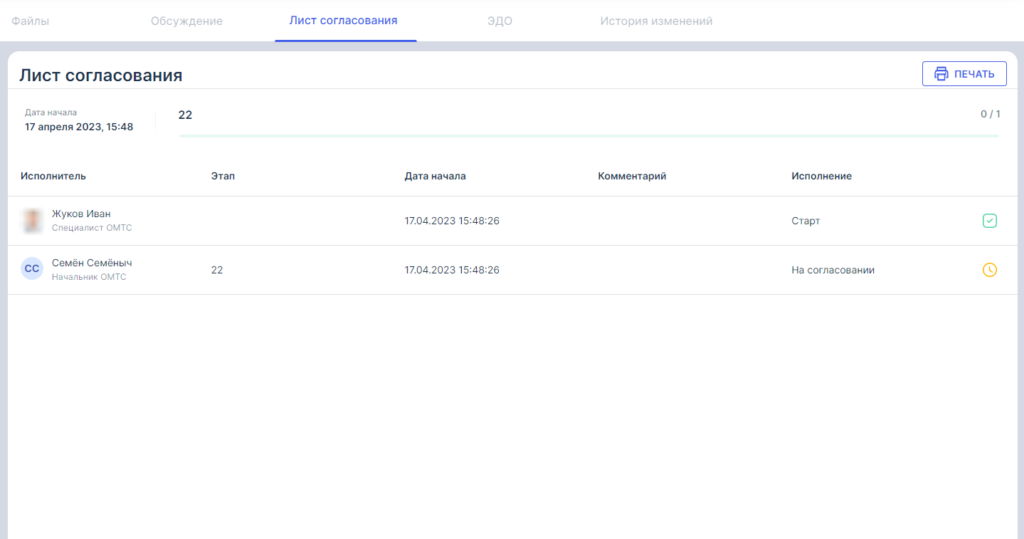Click the Дата начала column header
This screenshot has width=1024, height=539.
tap(435, 176)
